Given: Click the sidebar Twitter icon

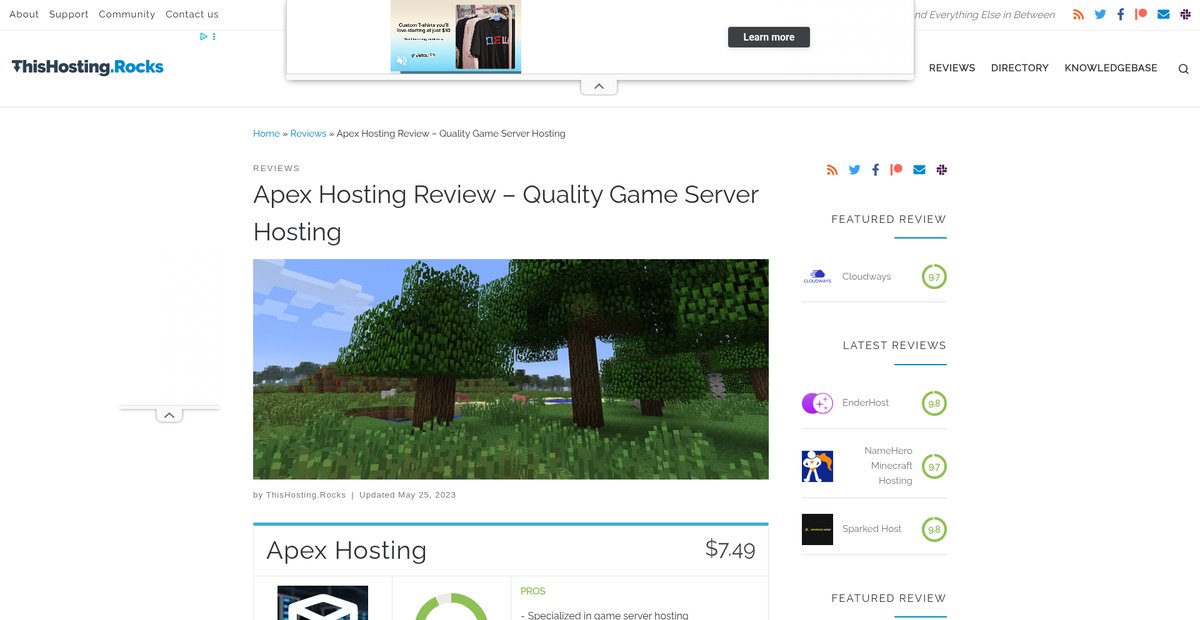Looking at the screenshot, I should (854, 170).
